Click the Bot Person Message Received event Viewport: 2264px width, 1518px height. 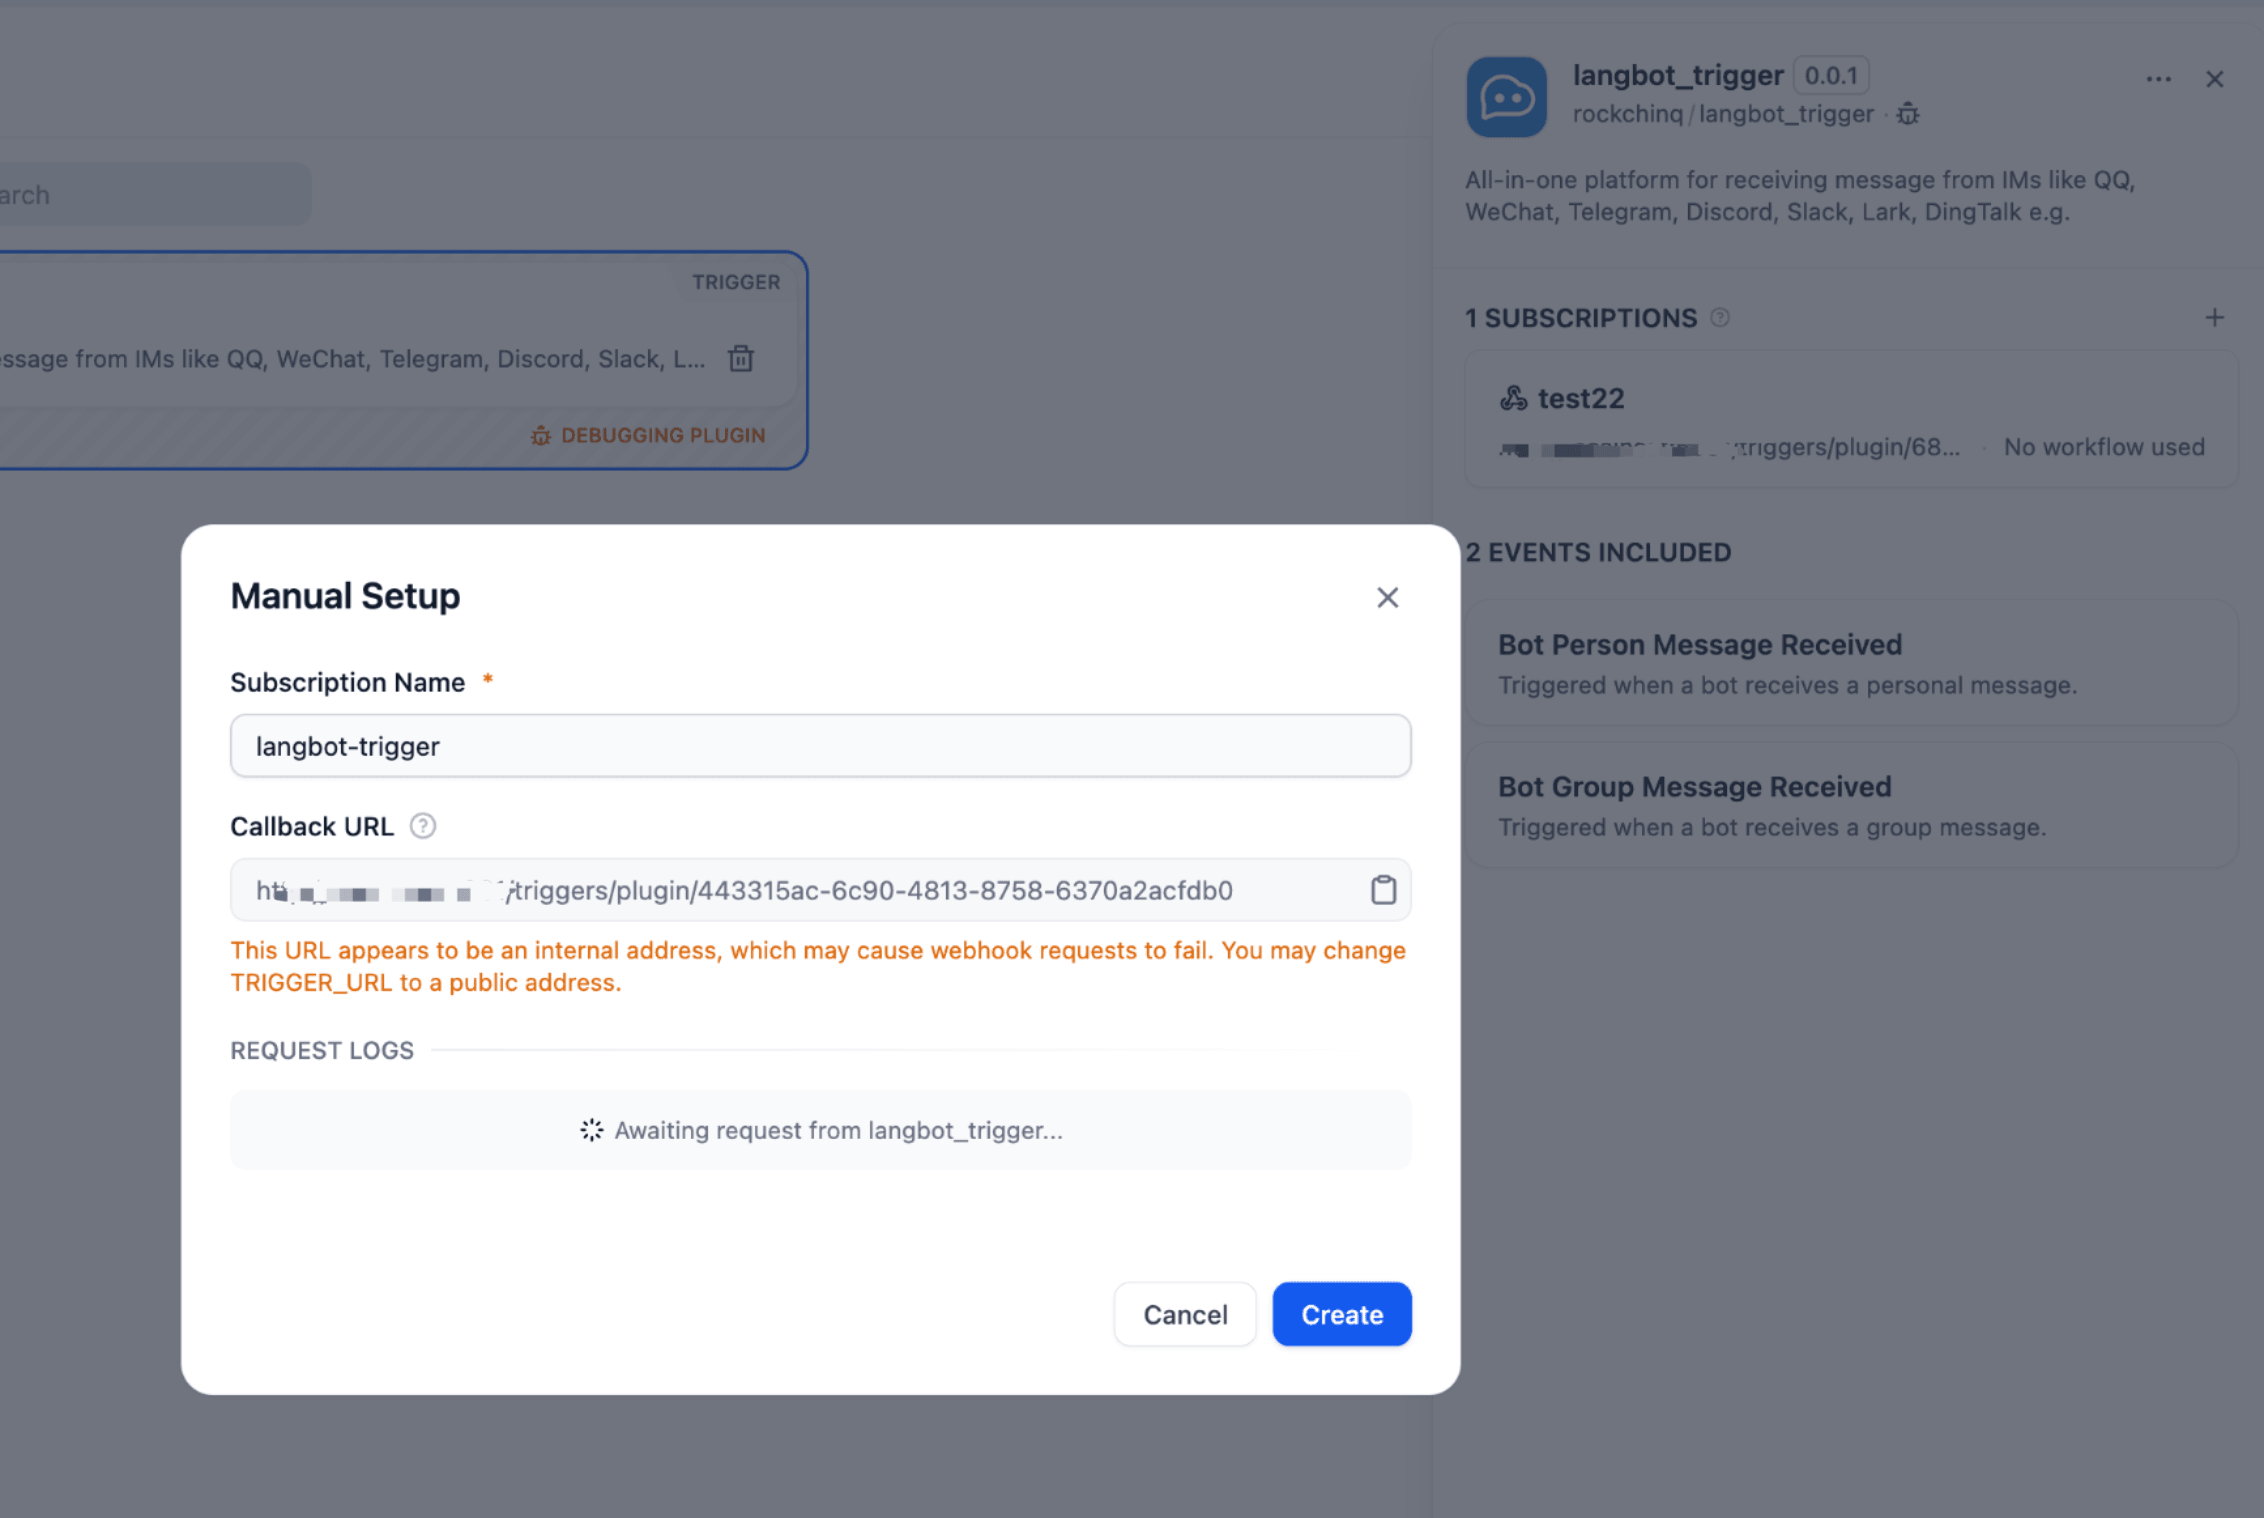(x=1850, y=663)
